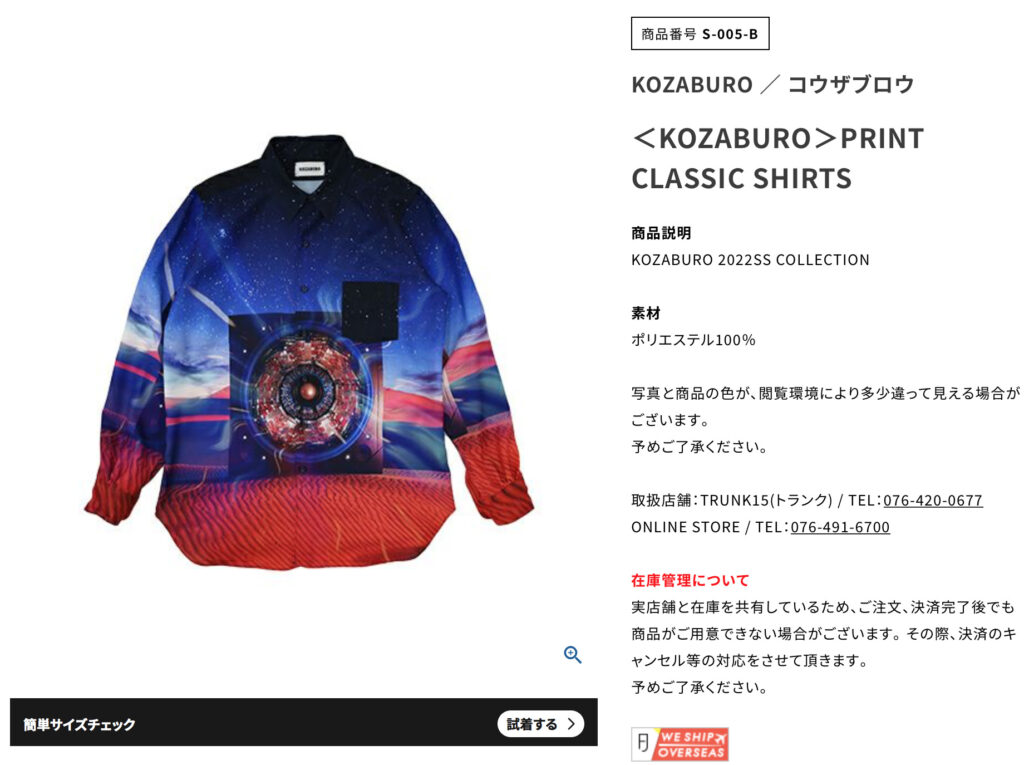Click the 商品説明 section heading
The height and width of the screenshot is (765, 1024).
[661, 233]
